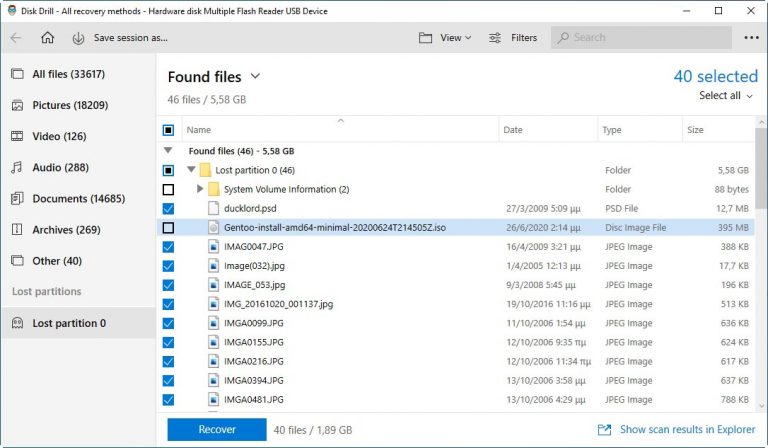Click the Pictures sidebar icon
768x448 pixels.
point(17,105)
